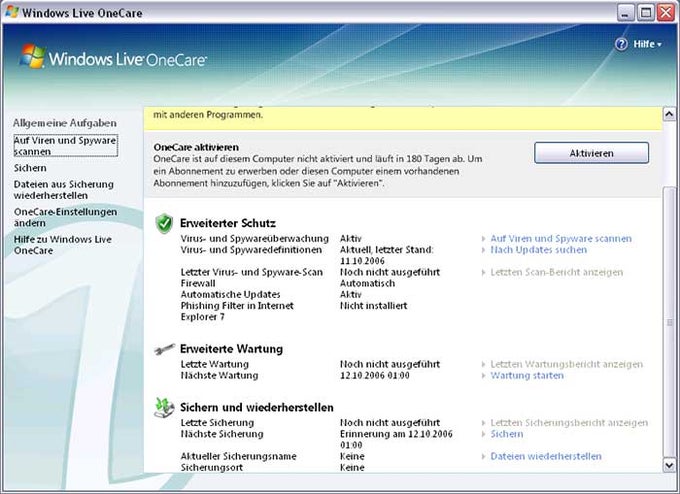The height and width of the screenshot is (494, 680).
Task: Click the green shield Erweiterter Schutz icon
Action: coord(164,224)
